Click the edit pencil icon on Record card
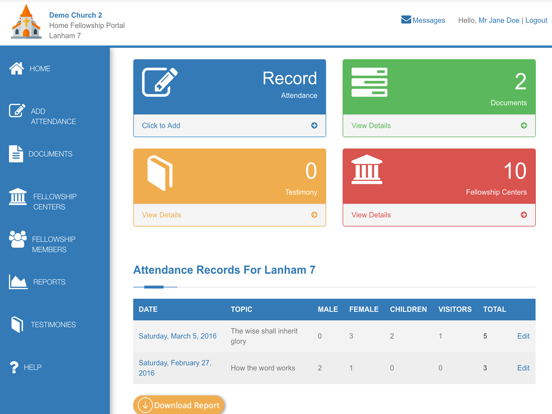 [159, 82]
